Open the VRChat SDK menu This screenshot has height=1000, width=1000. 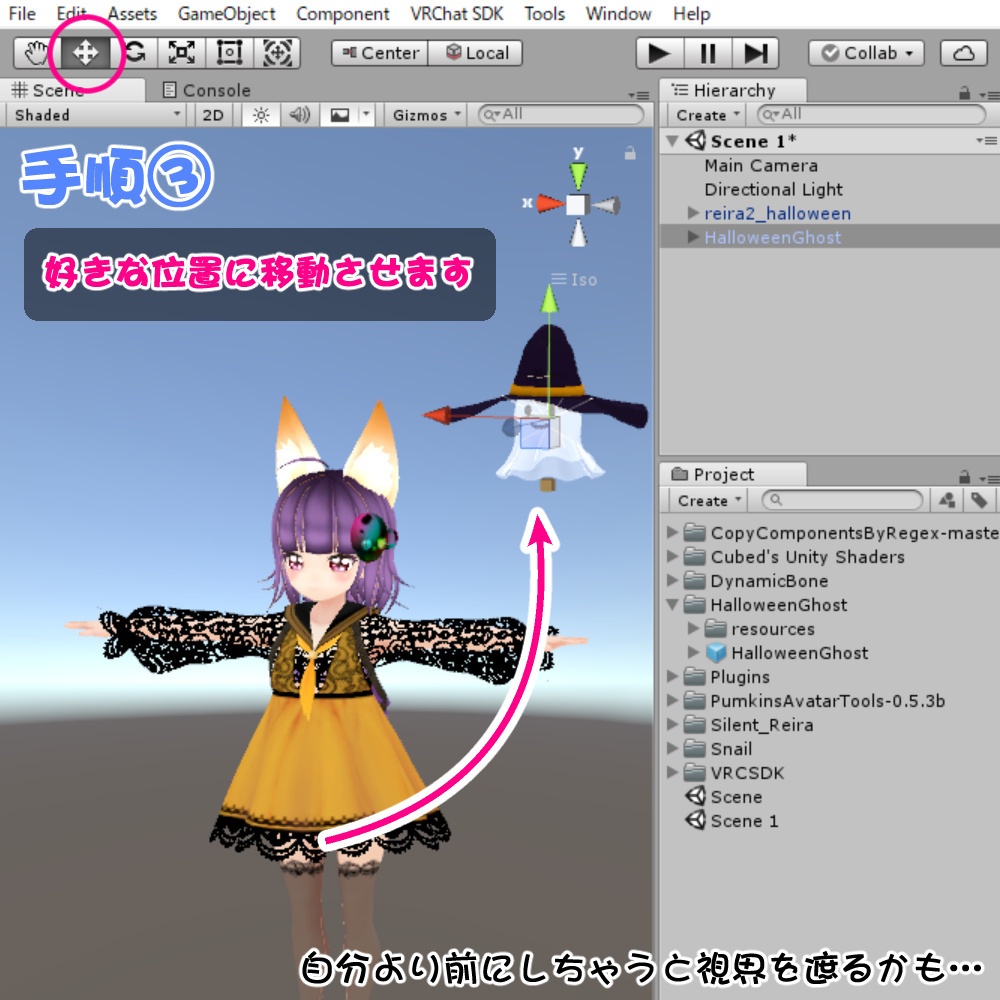pyautogui.click(x=455, y=14)
